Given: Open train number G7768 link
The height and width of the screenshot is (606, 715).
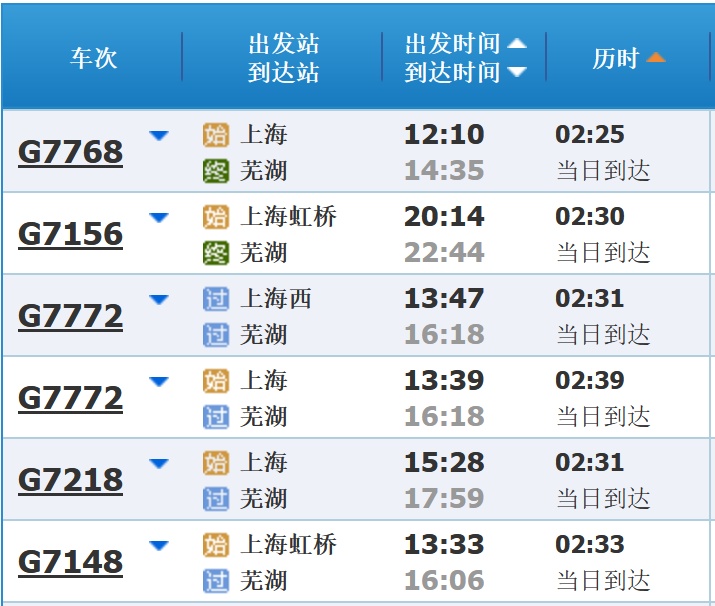Looking at the screenshot, I should click(70, 153).
